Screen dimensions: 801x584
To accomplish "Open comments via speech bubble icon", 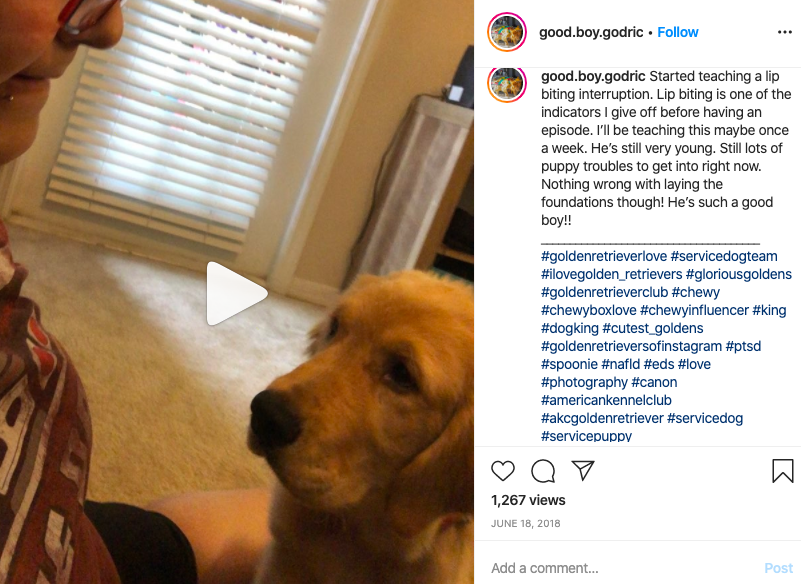I will [x=543, y=471].
